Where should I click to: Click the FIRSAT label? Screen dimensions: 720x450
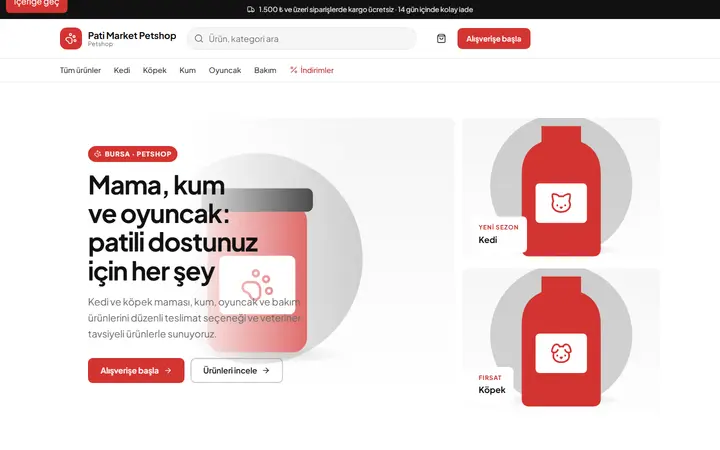tap(490, 377)
